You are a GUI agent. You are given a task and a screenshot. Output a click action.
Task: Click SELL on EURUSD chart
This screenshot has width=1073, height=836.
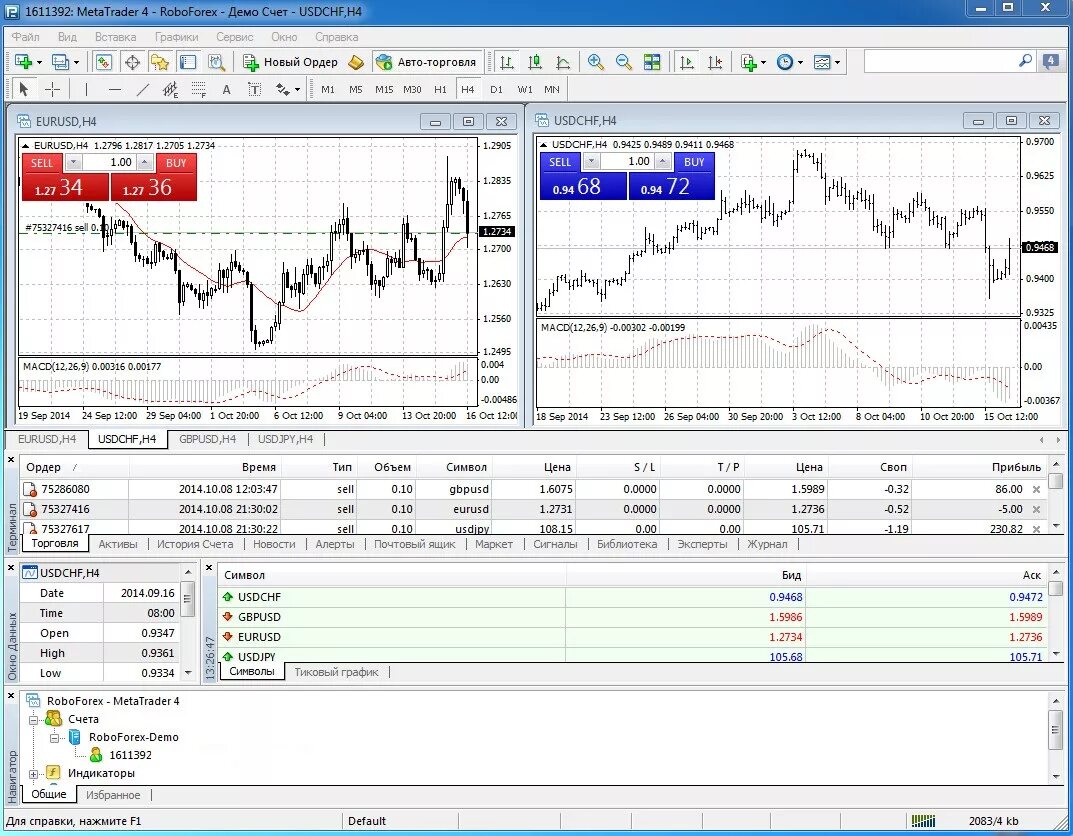42,163
